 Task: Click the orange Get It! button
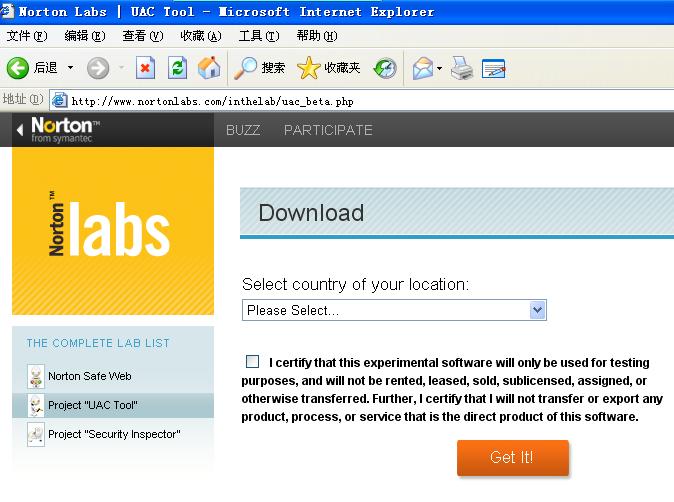click(513, 457)
